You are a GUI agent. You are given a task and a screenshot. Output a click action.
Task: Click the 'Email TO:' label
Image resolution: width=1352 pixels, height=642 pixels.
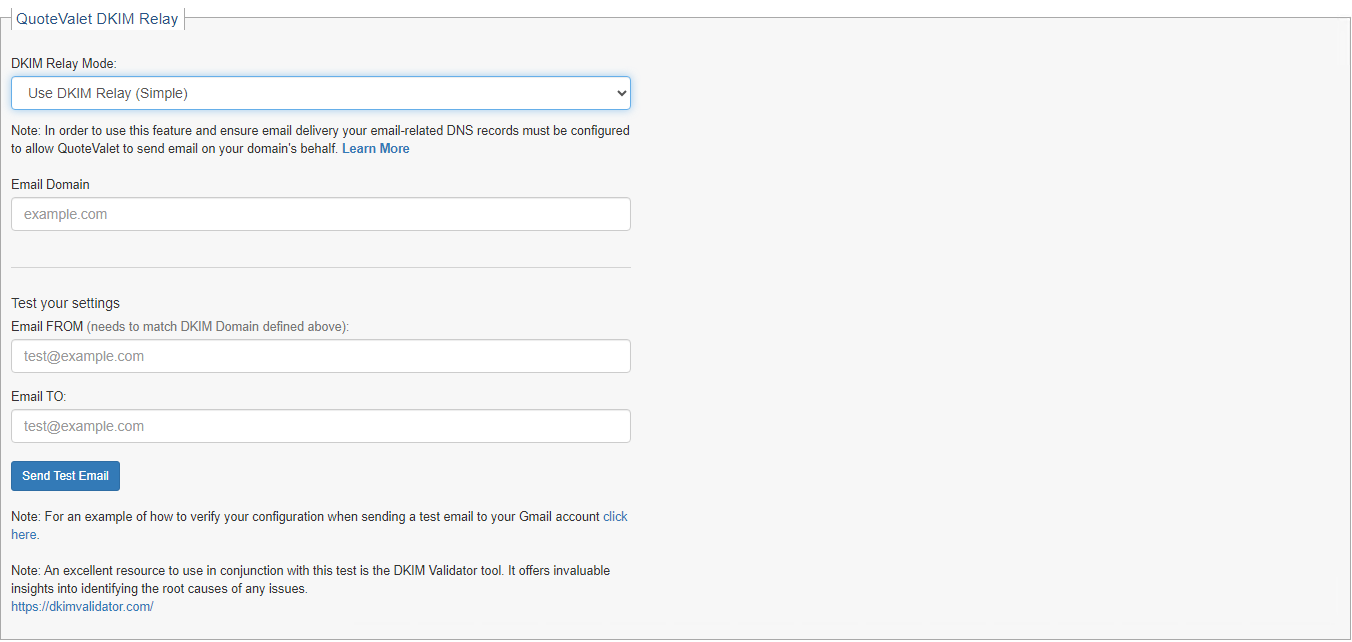pyautogui.click(x=39, y=397)
